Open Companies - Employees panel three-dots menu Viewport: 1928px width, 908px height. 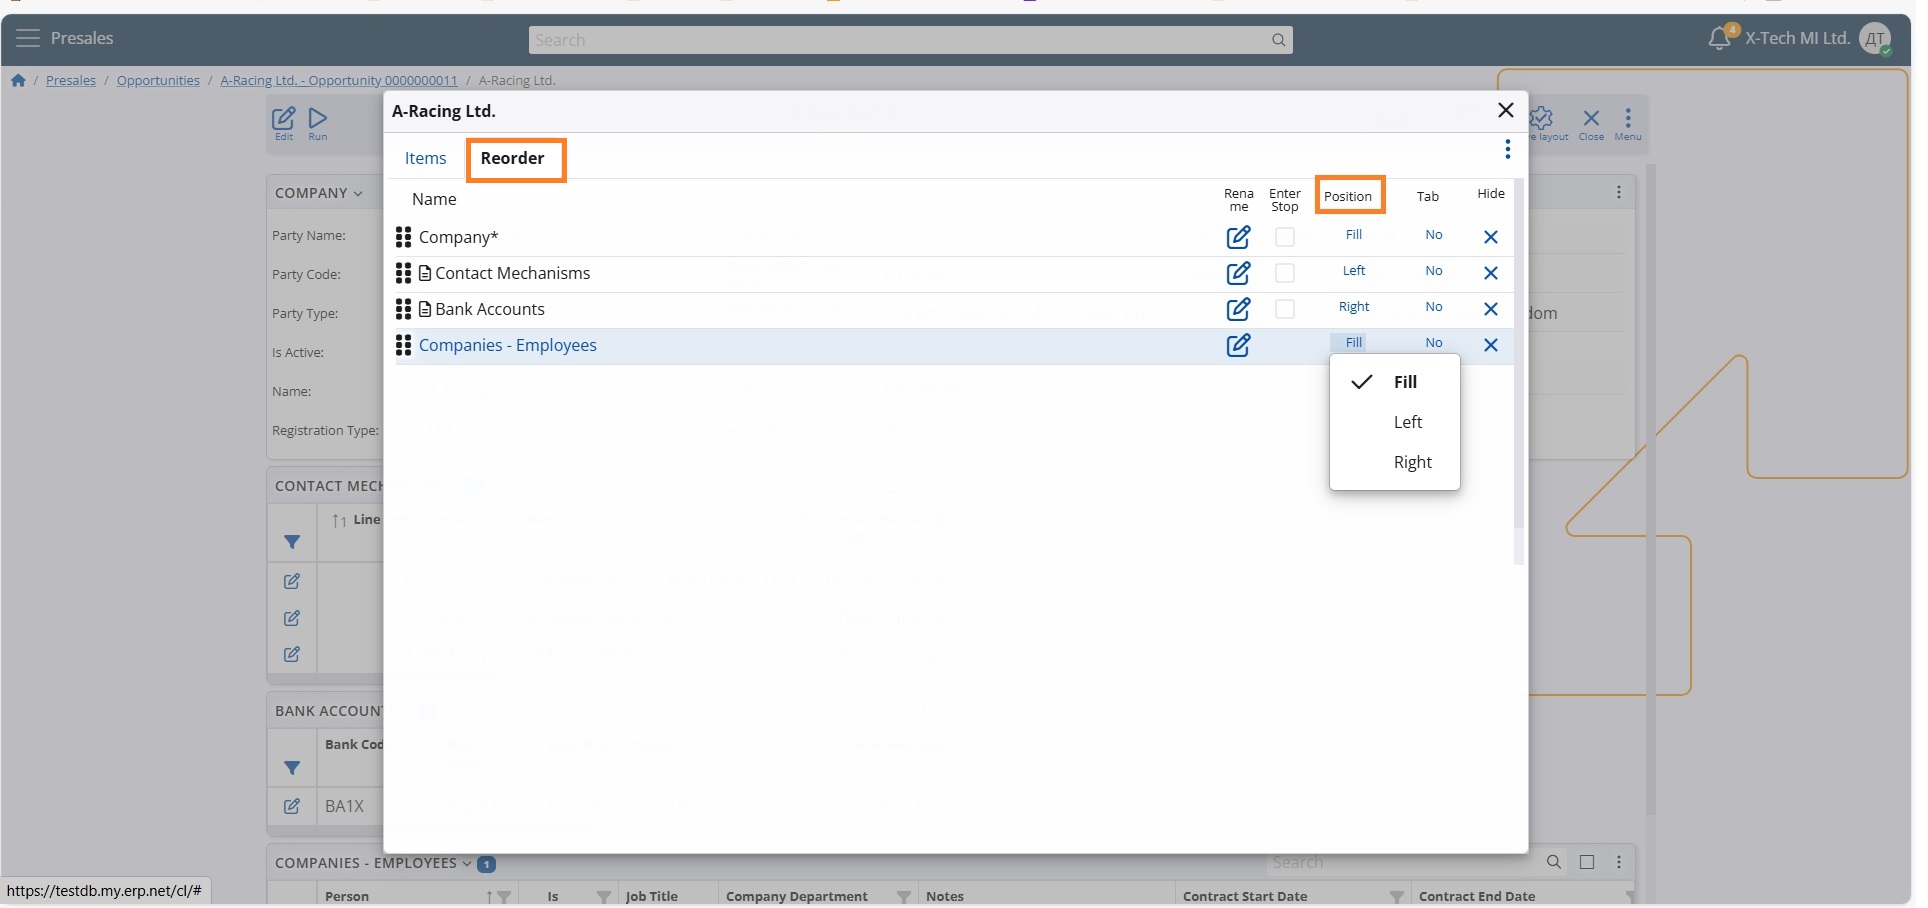click(1618, 862)
